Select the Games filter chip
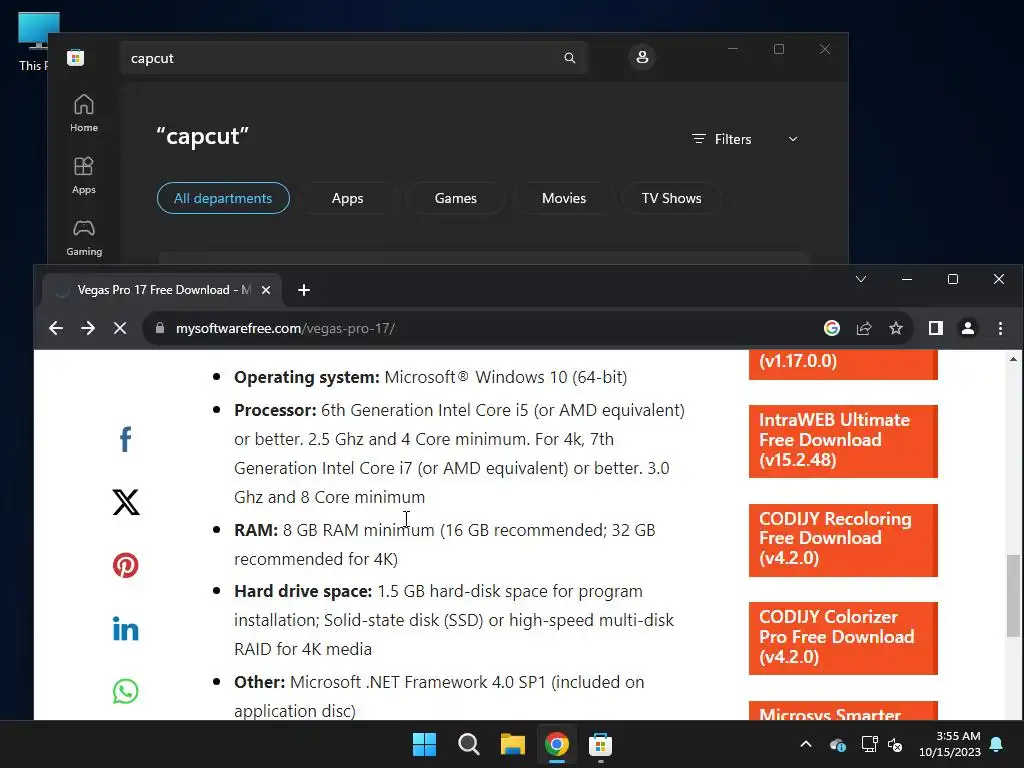1024x768 pixels. (x=455, y=198)
